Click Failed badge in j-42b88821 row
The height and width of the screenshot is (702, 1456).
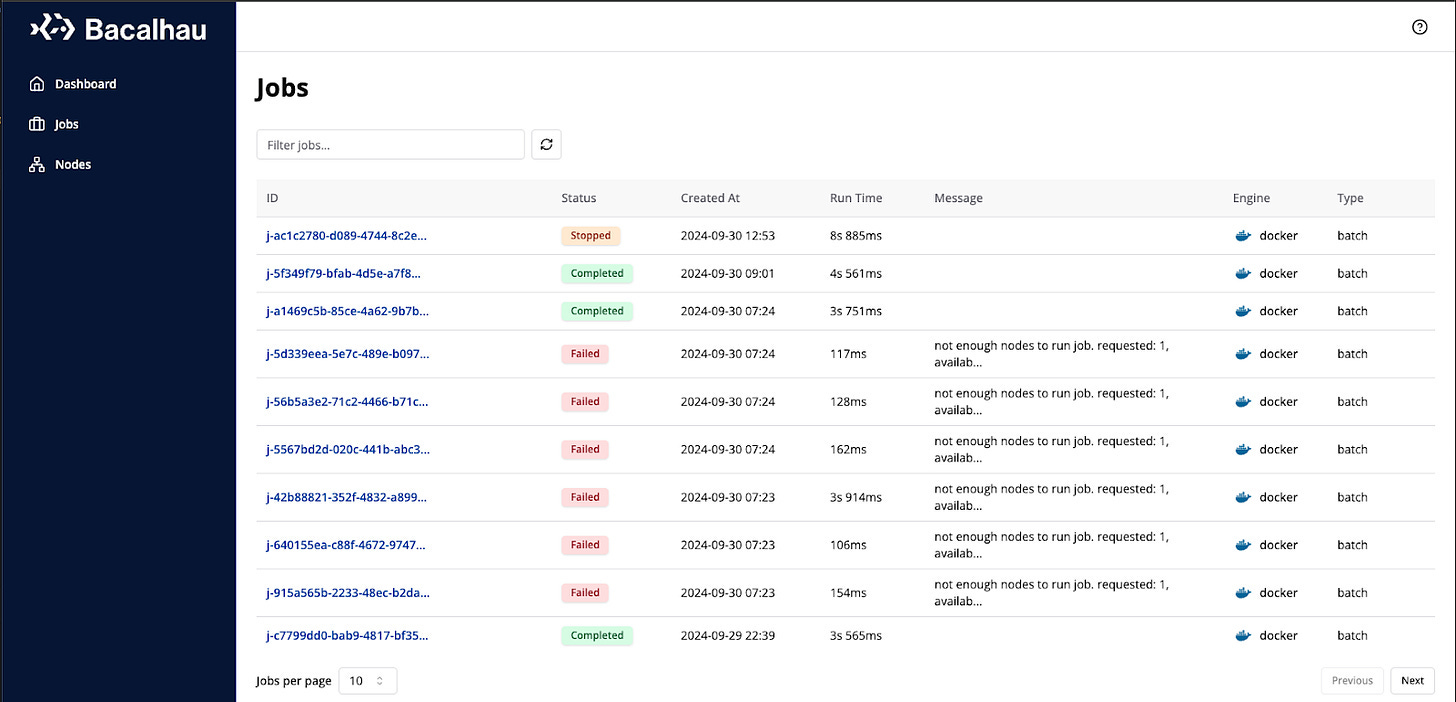(x=585, y=497)
